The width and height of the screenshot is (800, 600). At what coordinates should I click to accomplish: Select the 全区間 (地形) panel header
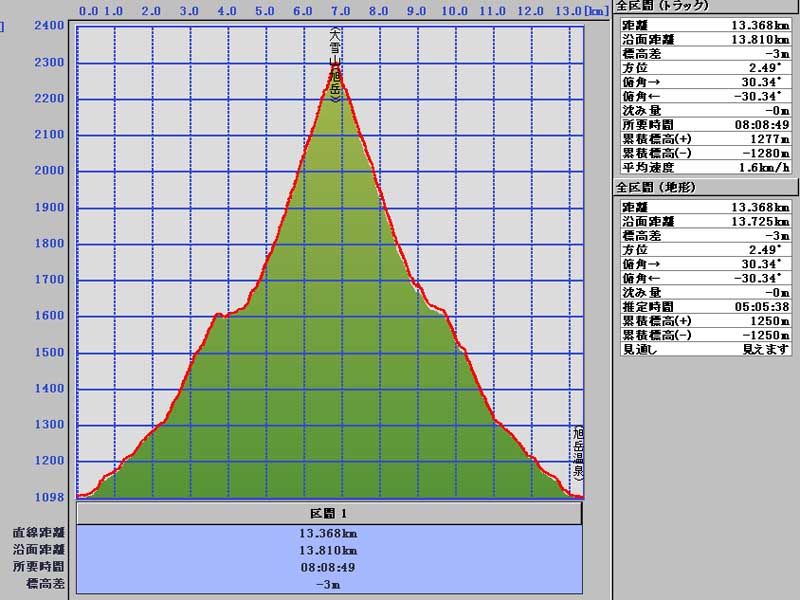click(656, 187)
